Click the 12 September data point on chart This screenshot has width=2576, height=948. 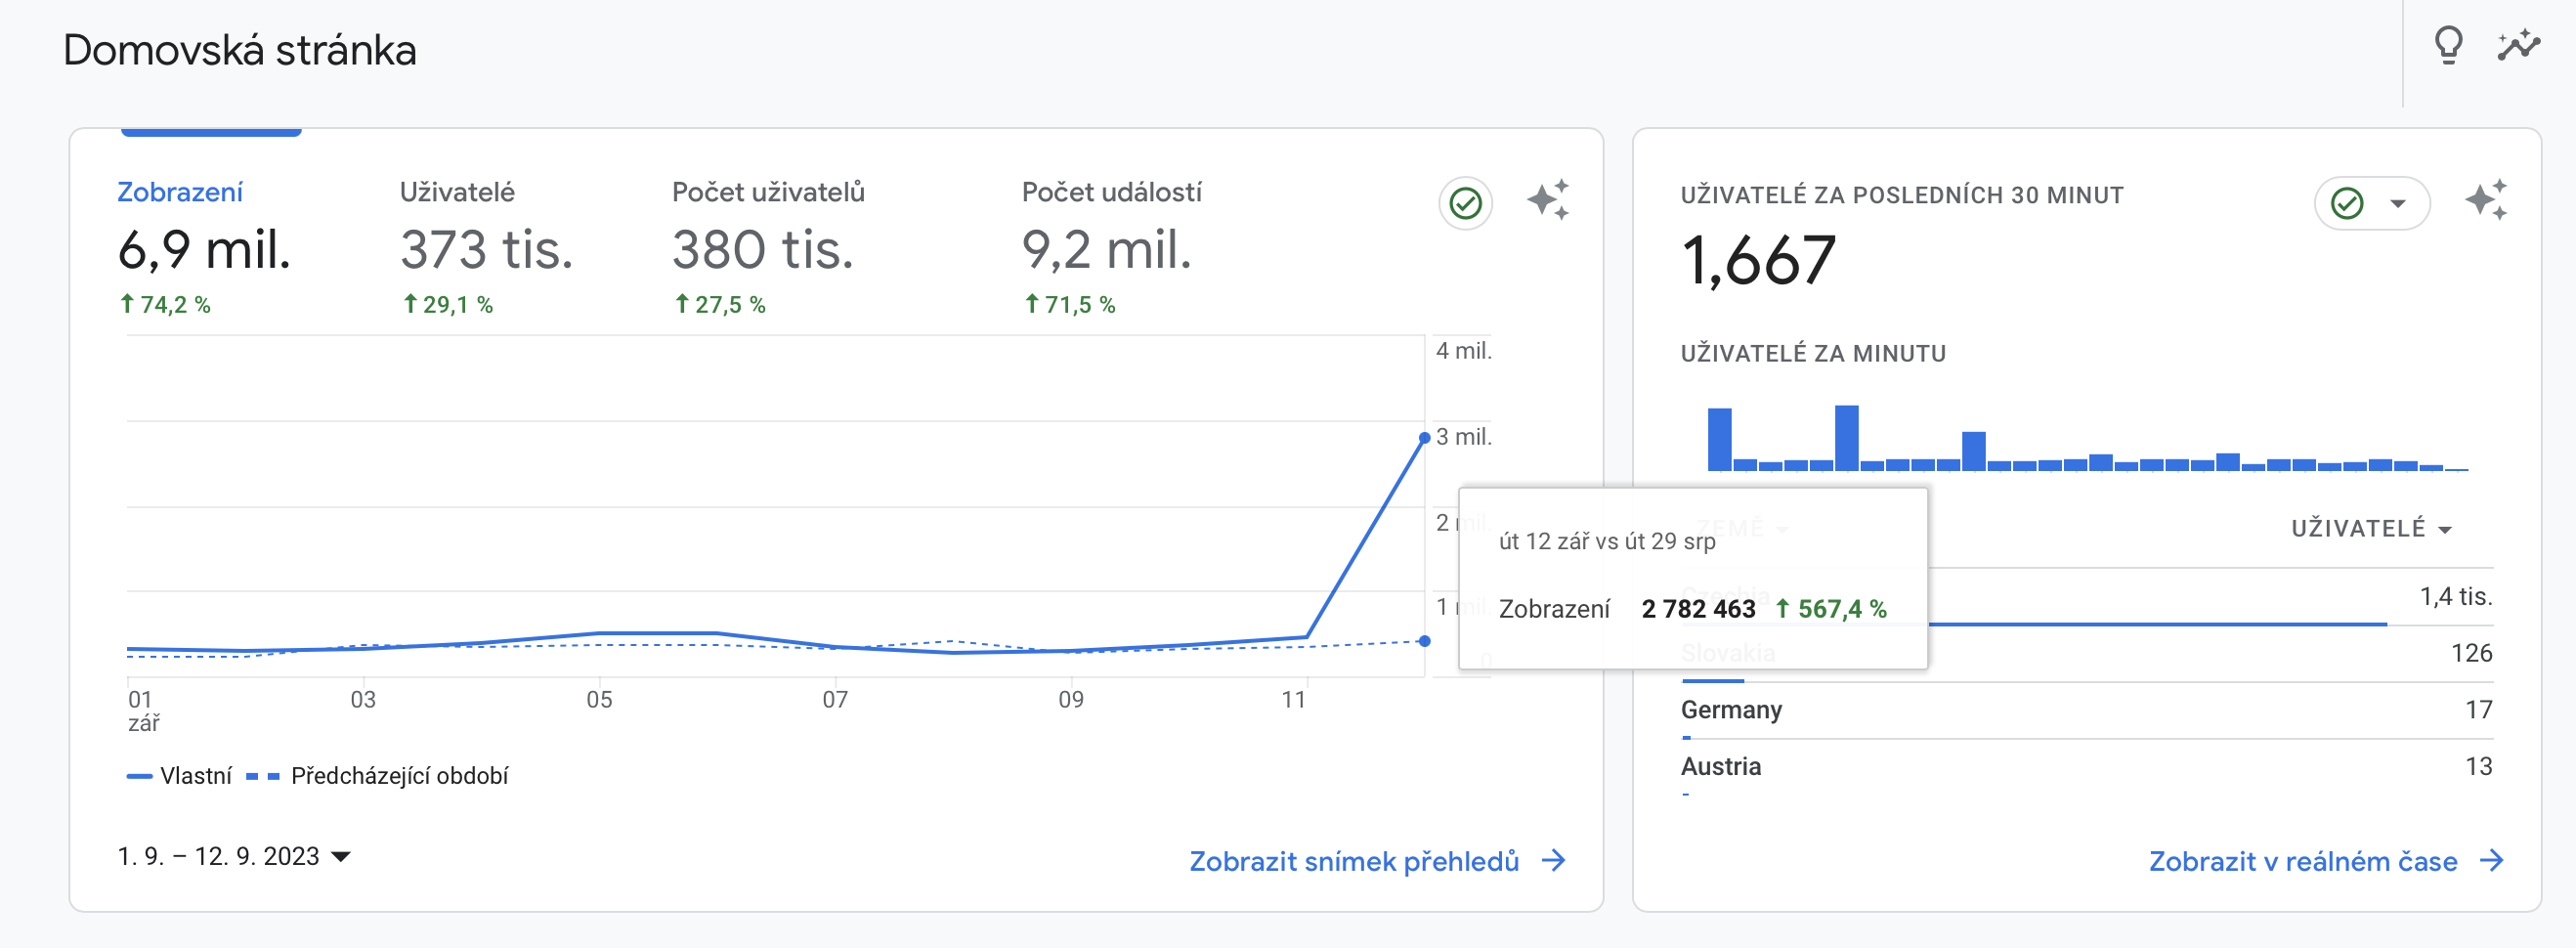(x=1424, y=438)
